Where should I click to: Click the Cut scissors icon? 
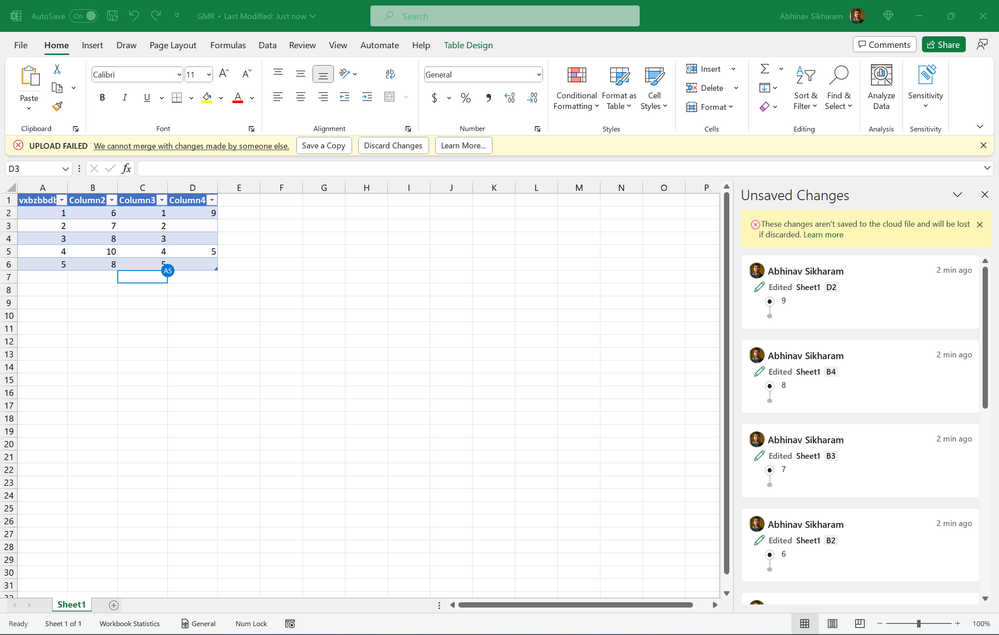(57, 69)
